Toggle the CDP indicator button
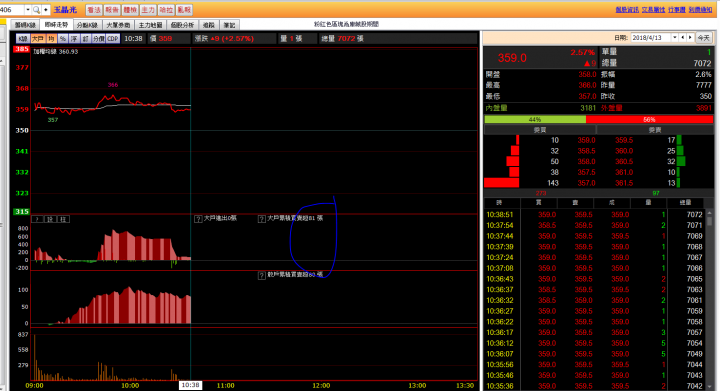 coord(113,39)
